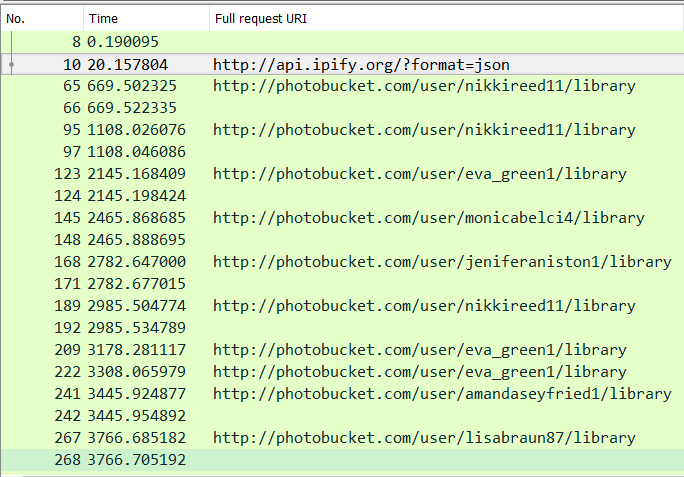
Task: Click the api.ipify.org/?format=json URI
Action: coord(361,65)
